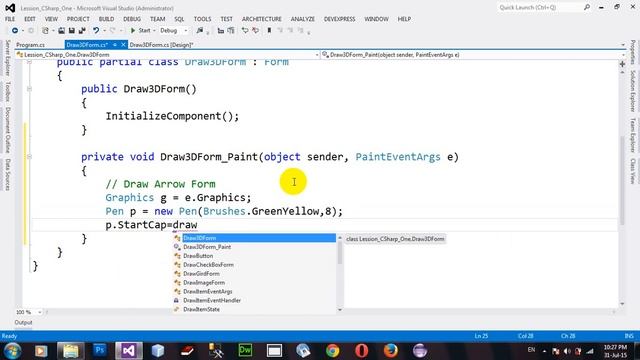640x360 pixels.
Task: Open the FILE menu
Action: [x=10, y=19]
